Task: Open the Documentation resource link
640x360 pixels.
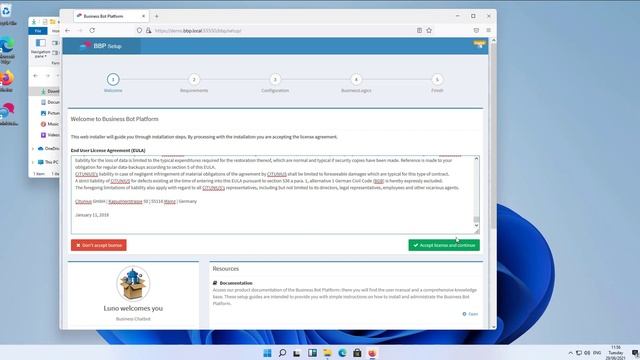Action: click(x=470, y=314)
